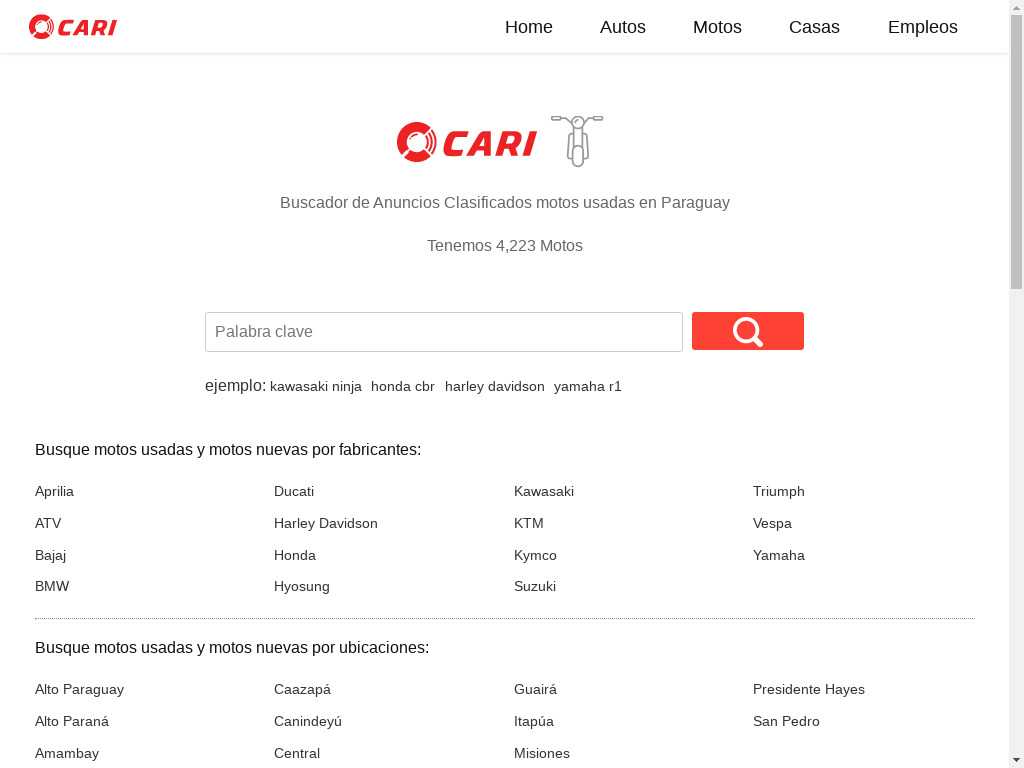Open the Empleos menu item
This screenshot has width=1024, height=768.
(x=922, y=27)
